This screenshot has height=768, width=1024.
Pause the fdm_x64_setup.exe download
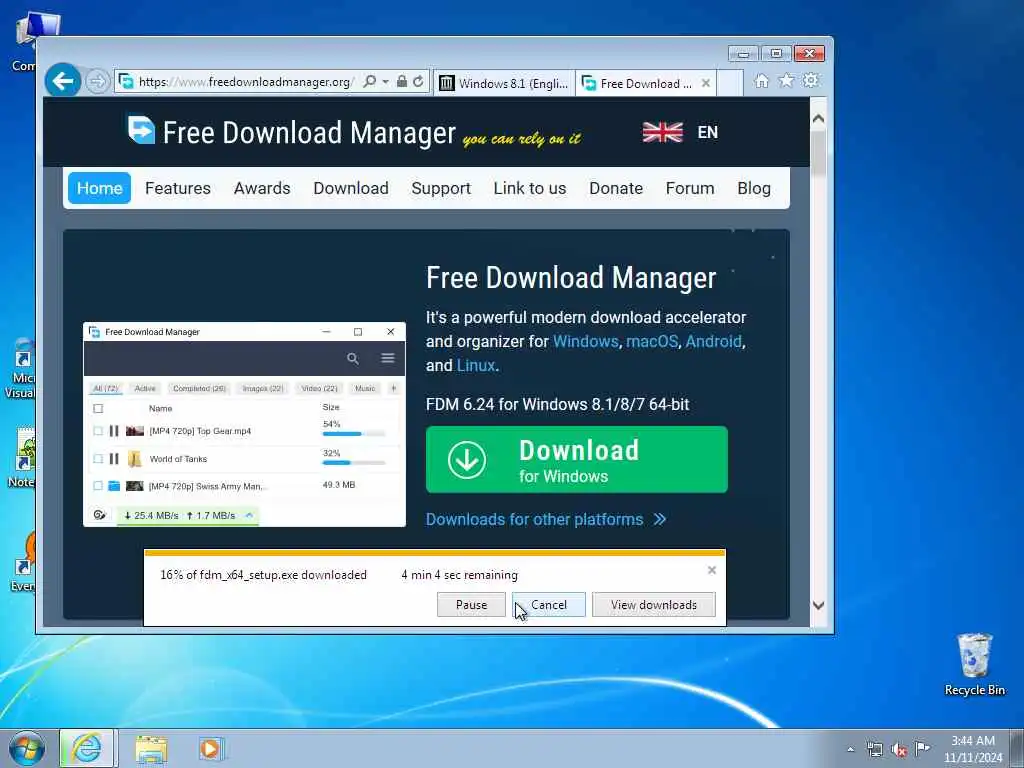[x=471, y=605]
